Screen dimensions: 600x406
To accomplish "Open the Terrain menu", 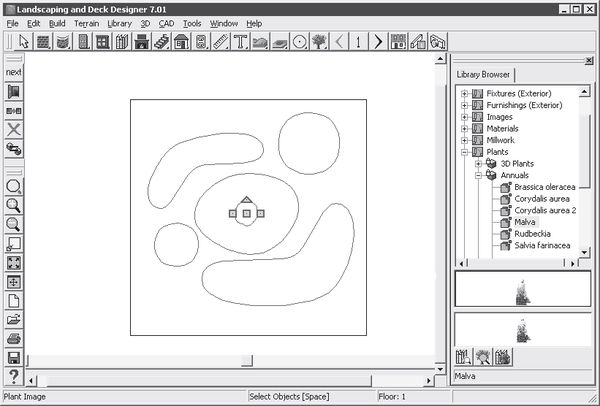I will pos(86,22).
